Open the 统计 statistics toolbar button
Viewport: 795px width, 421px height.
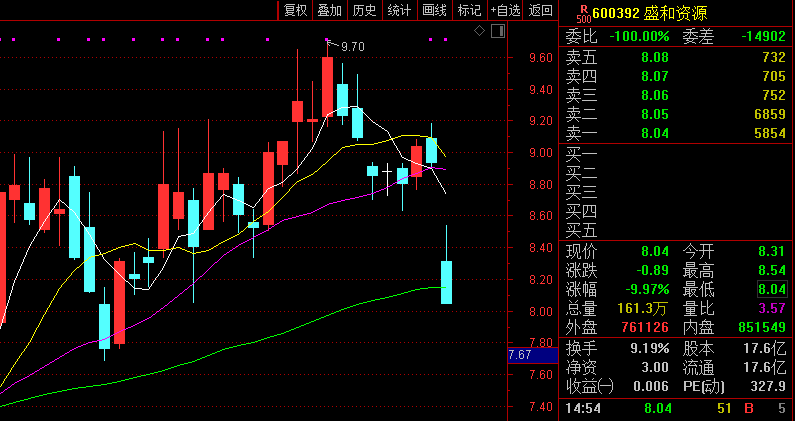point(399,10)
